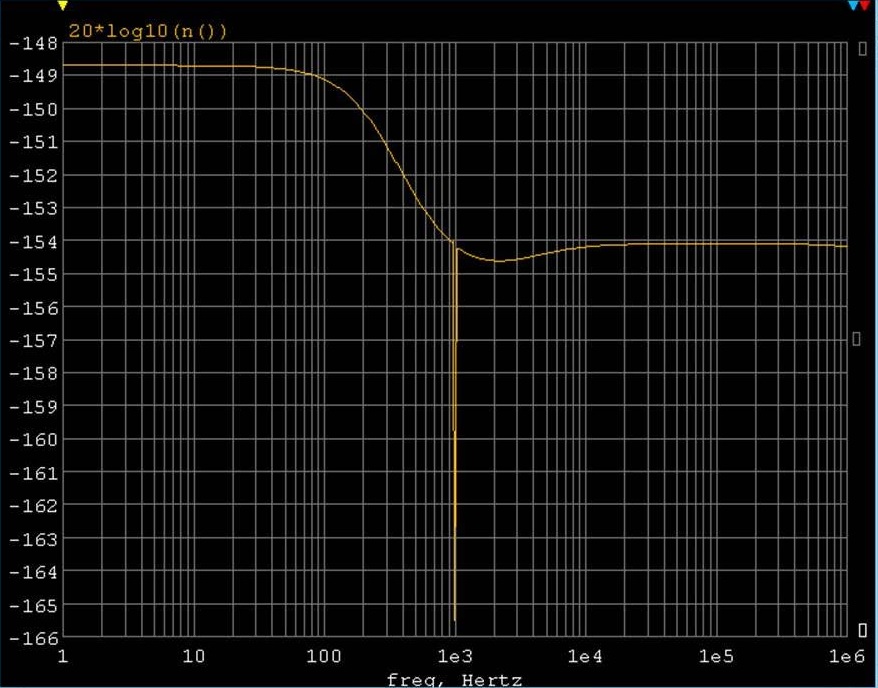Click the '-149' y-axis tick label
This screenshot has width=878, height=688.
[x=33, y=76]
